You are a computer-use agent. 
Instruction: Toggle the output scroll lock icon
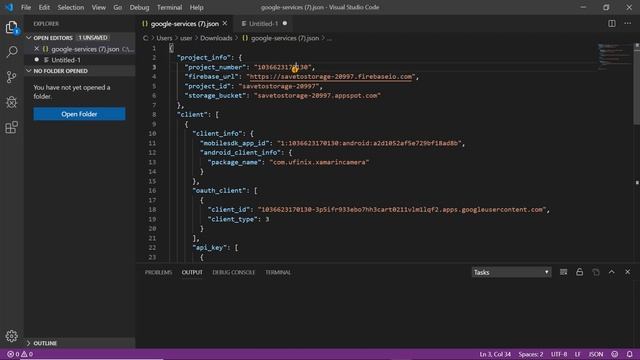pos(579,272)
